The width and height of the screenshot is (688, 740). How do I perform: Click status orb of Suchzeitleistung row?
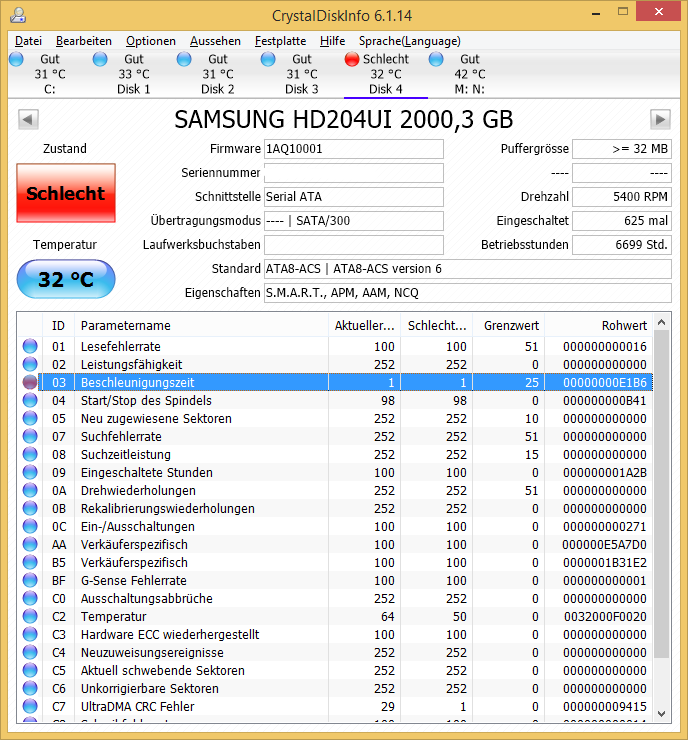coord(30,454)
